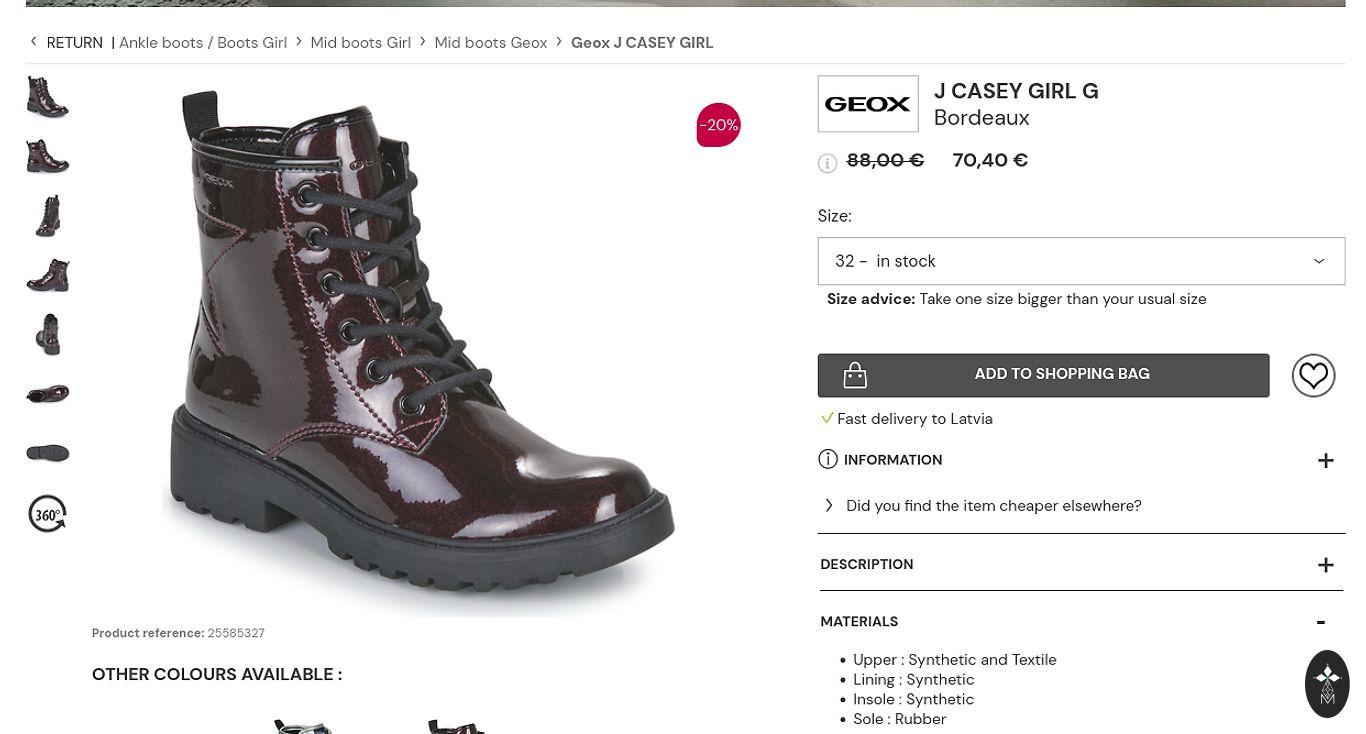The image size is (1366, 734).
Task: Open 'Did you find the item cheaper elsewhere?'
Action: [x=993, y=506]
